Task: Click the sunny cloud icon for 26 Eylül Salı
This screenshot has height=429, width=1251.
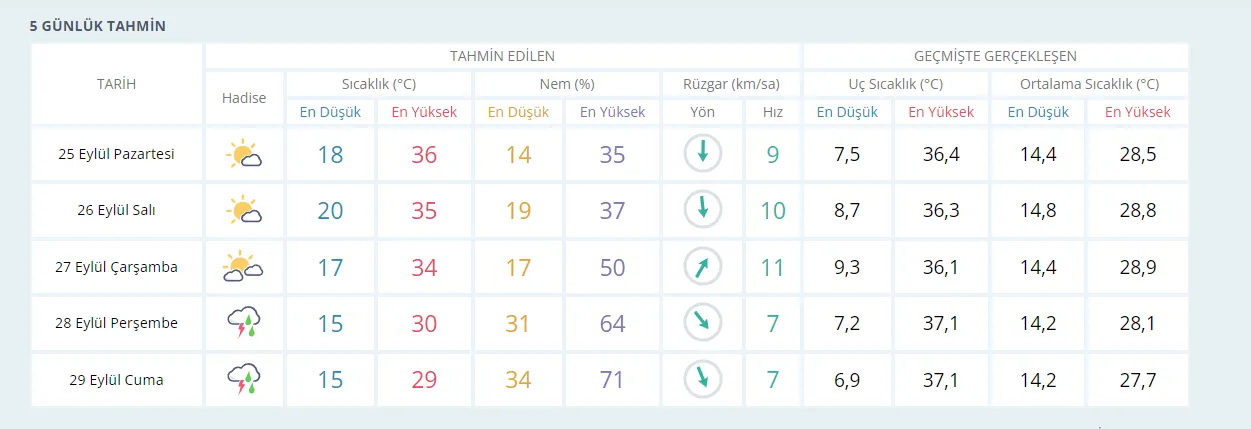Action: (x=244, y=211)
